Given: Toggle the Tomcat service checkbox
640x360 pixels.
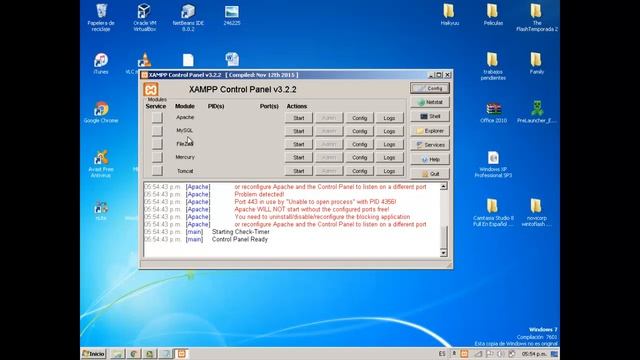Looking at the screenshot, I should tap(157, 171).
